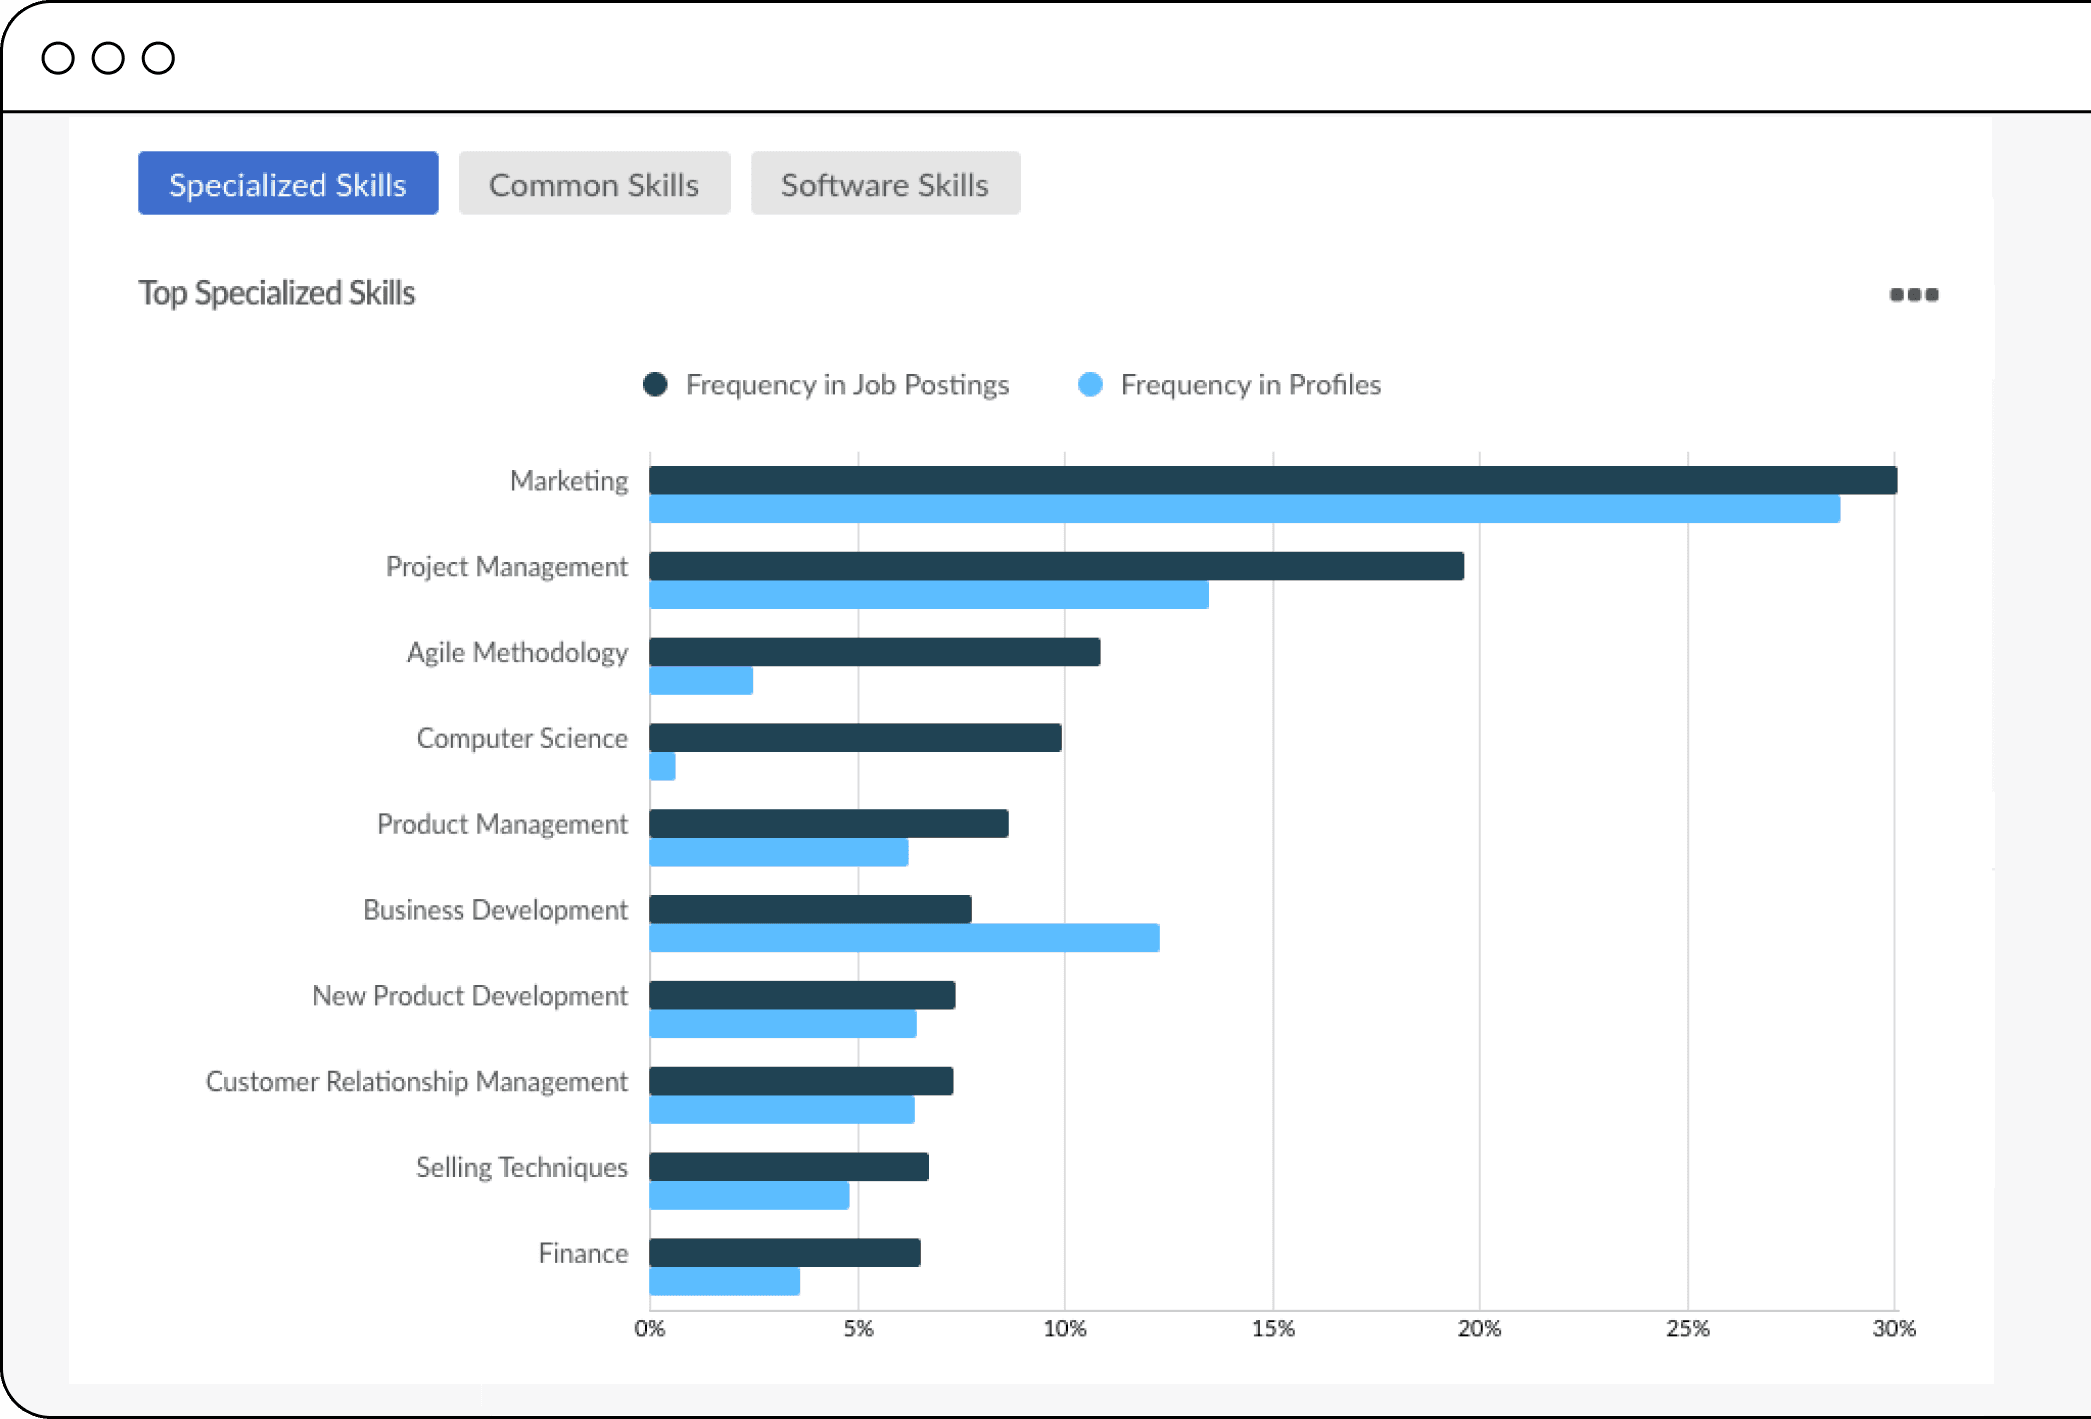
Task: Click the first window control circle
Action: tap(58, 58)
